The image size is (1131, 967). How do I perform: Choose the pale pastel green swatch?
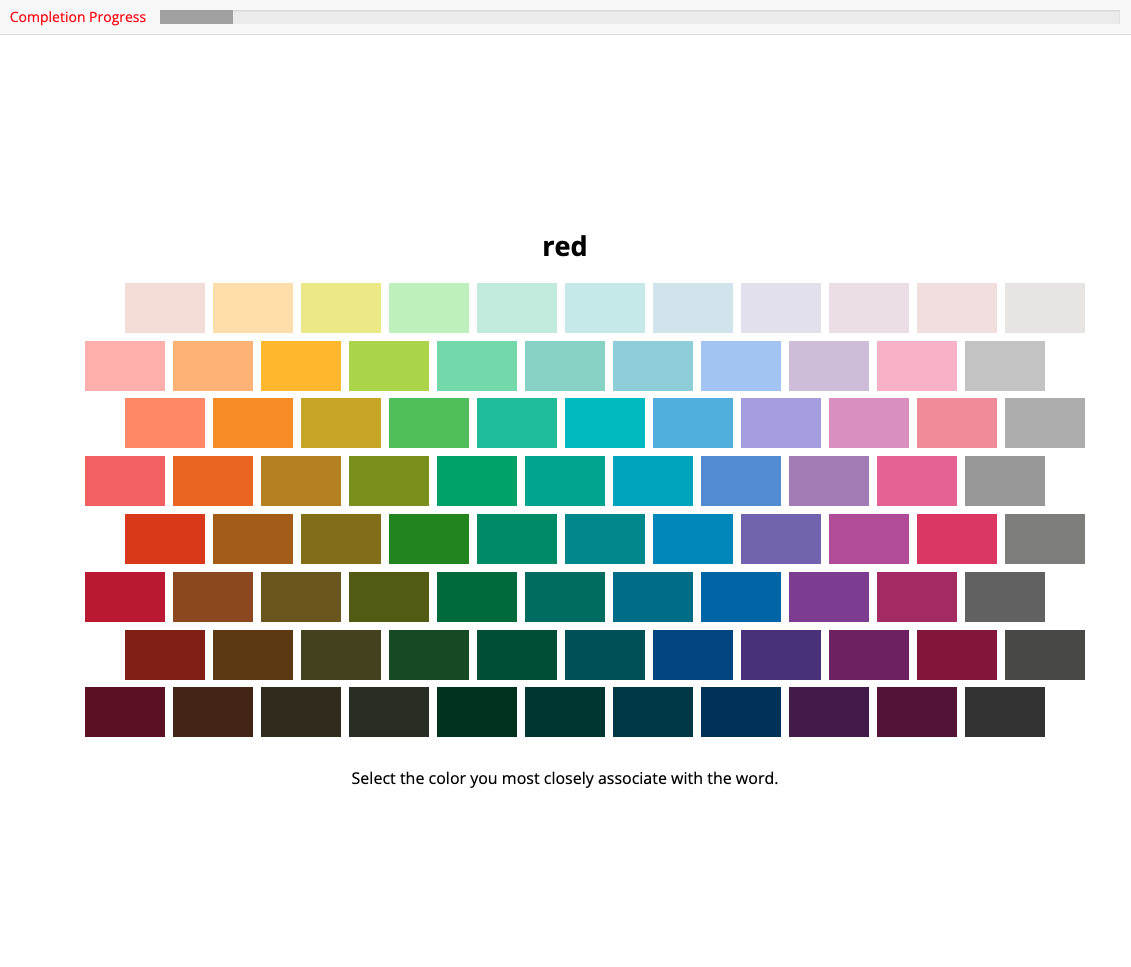[x=429, y=308]
